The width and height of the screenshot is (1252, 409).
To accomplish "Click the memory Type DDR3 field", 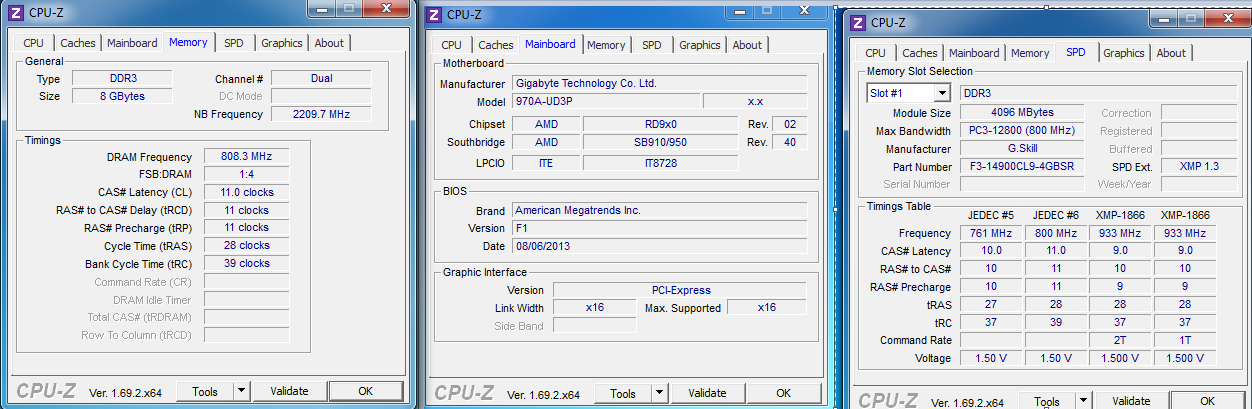I will point(124,78).
